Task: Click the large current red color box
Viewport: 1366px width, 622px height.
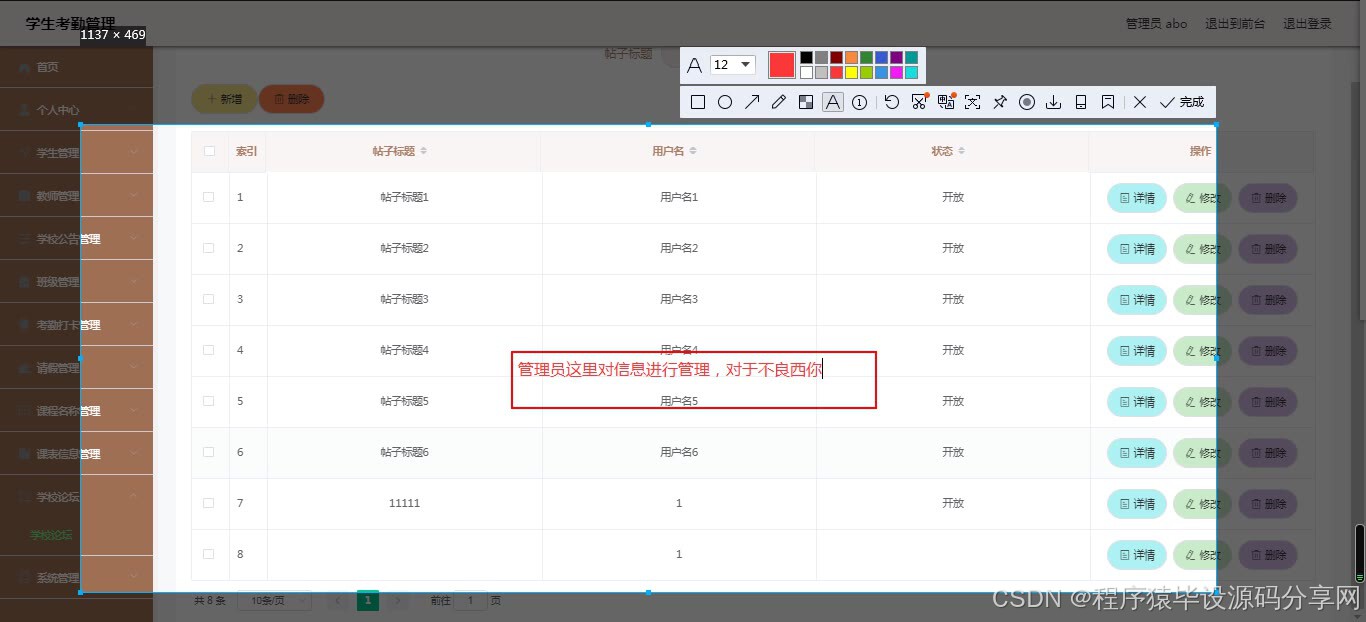Action: tap(782, 65)
